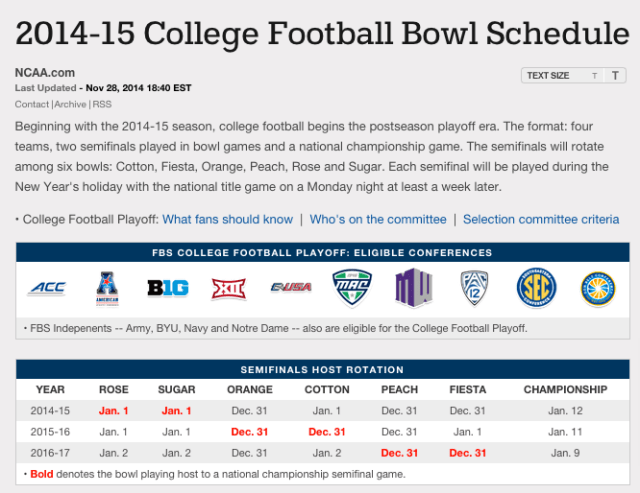Open the SEC conference logo
Viewport: 640px width, 493px height.
tap(535, 288)
